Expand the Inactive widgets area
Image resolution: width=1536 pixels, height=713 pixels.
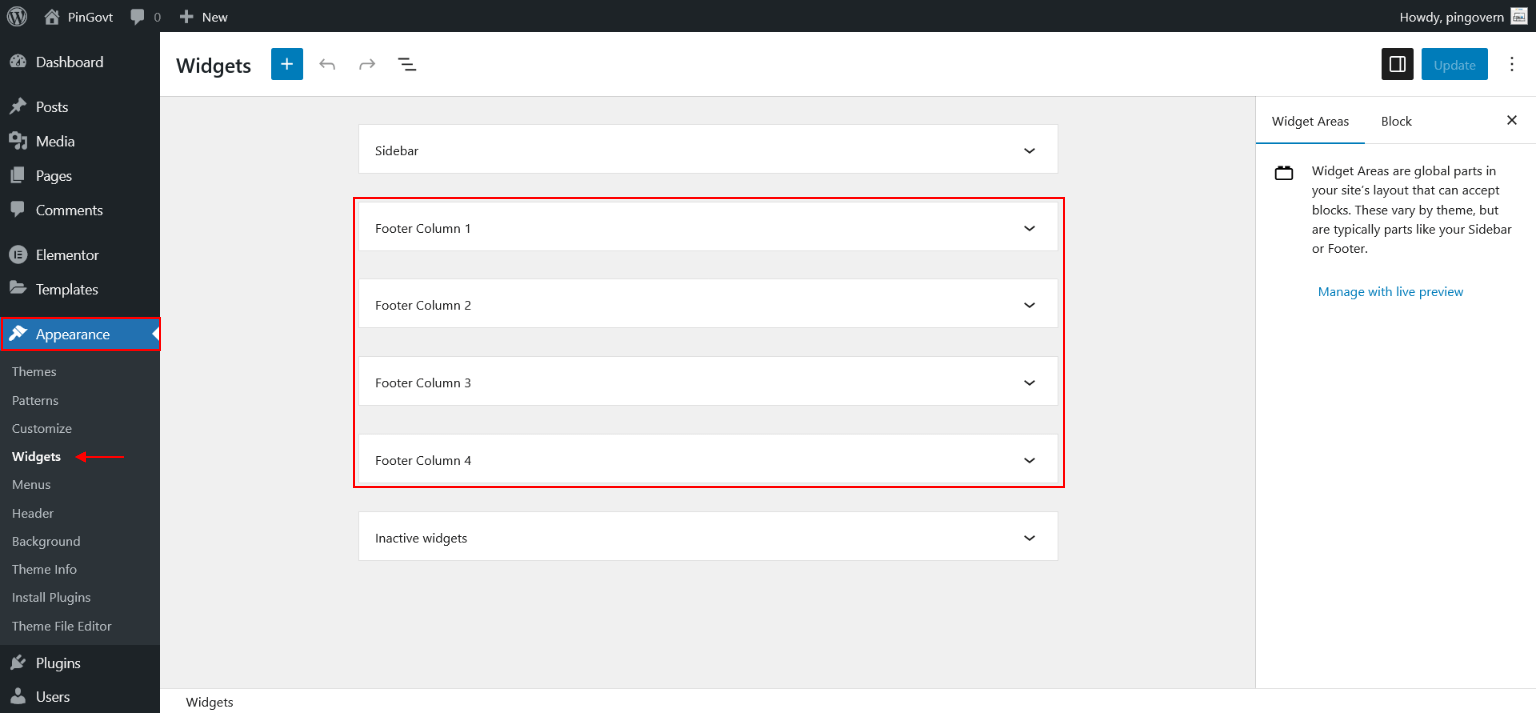click(1029, 538)
